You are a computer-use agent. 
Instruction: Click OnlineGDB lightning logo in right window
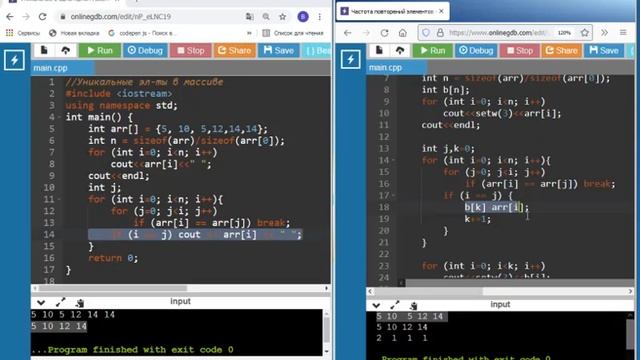351,60
